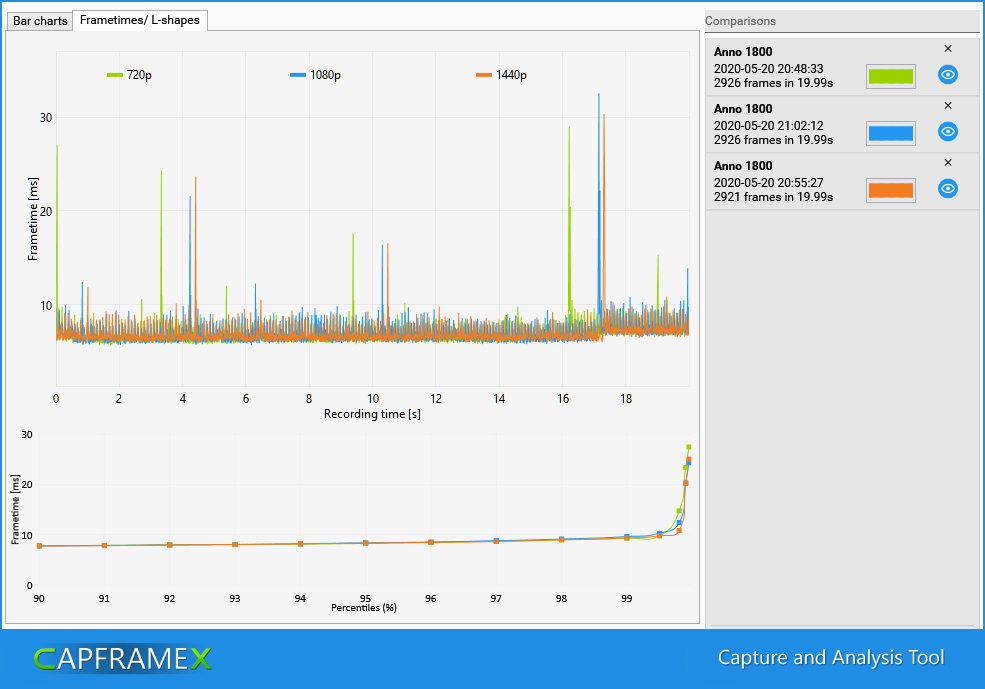The height and width of the screenshot is (689, 985).
Task: Click the orange 1440p legend marker
Action: [482, 74]
